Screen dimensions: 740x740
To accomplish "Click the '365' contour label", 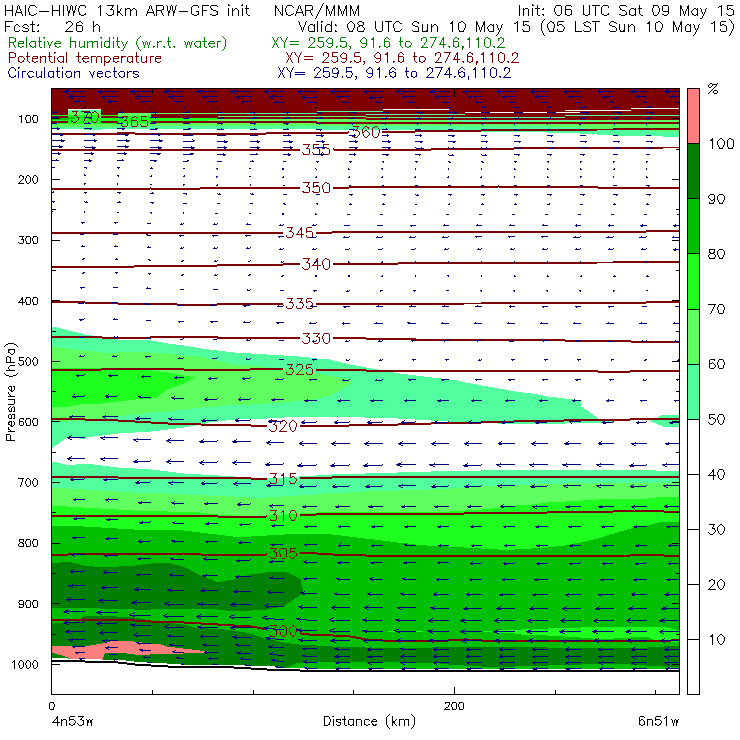I will pyautogui.click(x=135, y=122).
